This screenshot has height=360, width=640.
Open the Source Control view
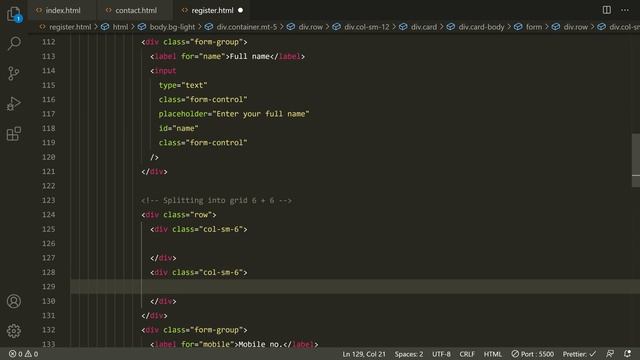point(14,73)
